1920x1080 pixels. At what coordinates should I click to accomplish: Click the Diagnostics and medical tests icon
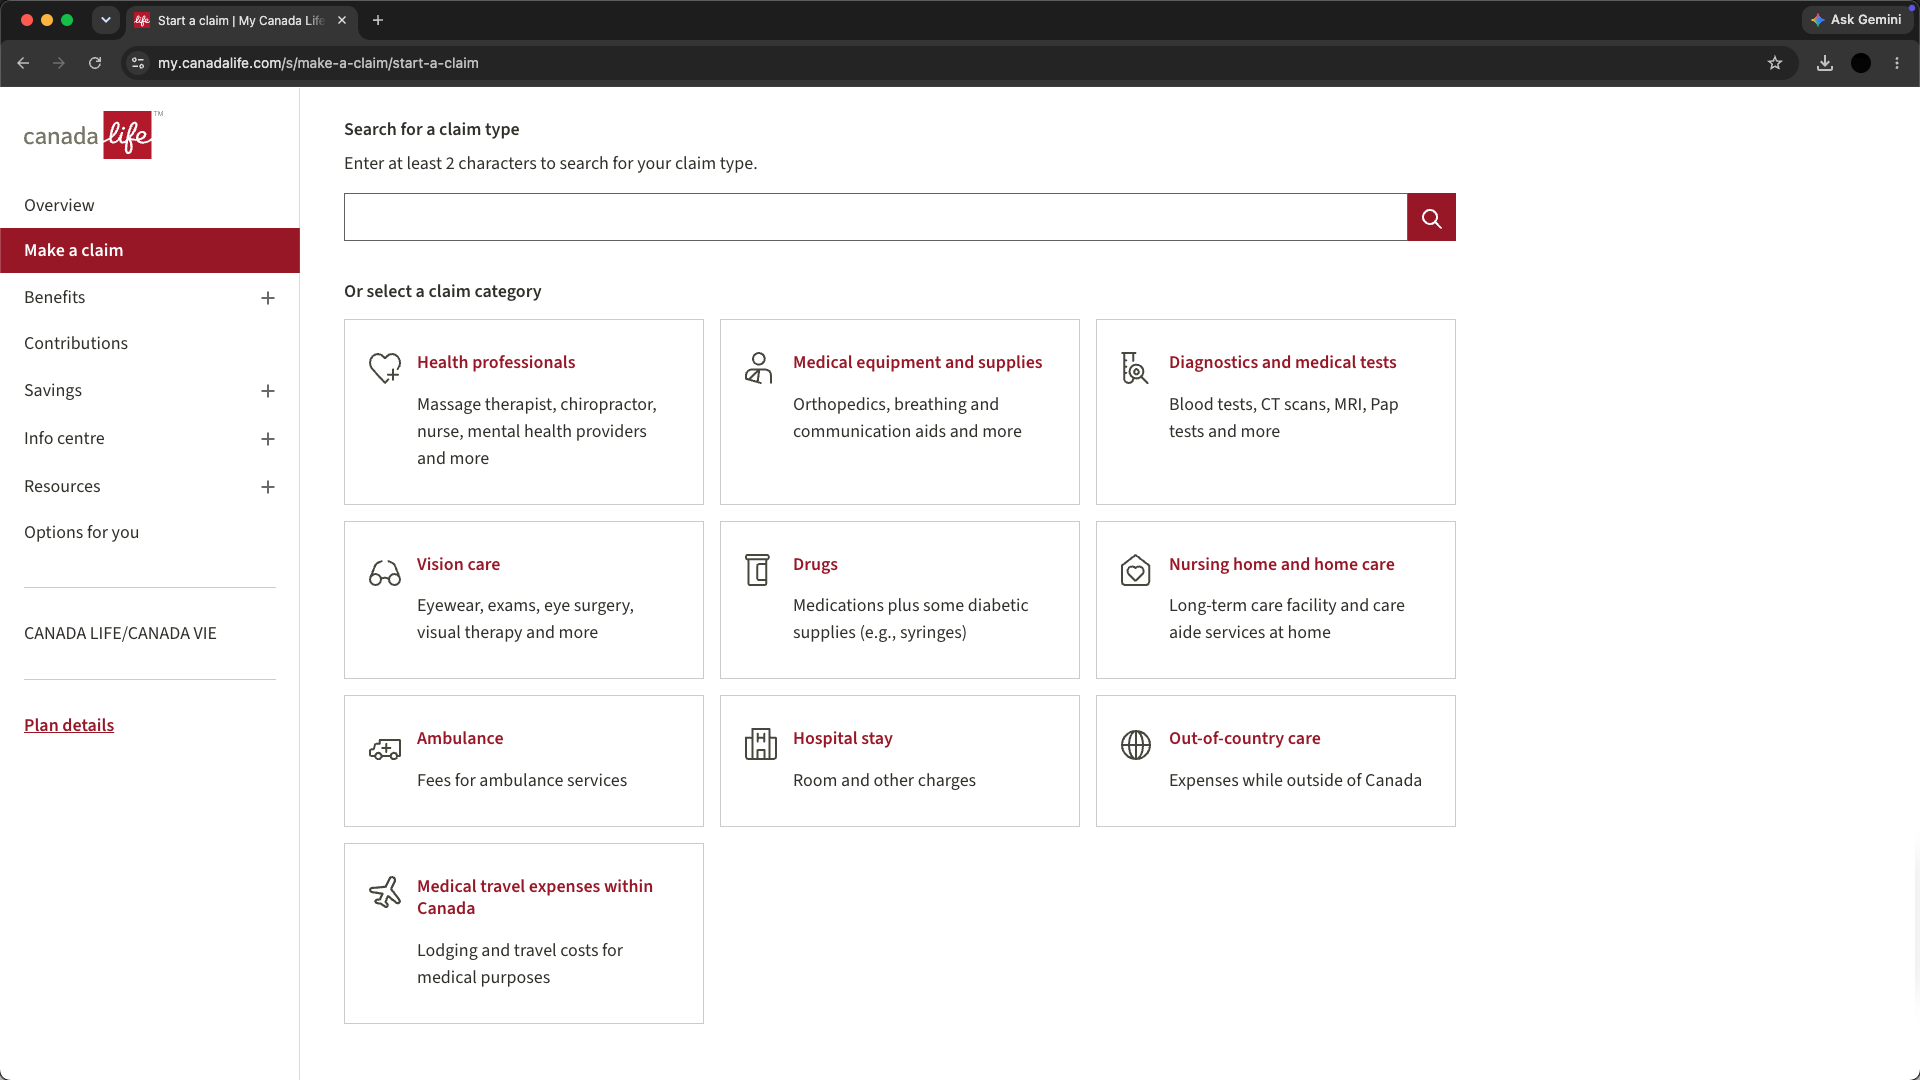(x=1135, y=368)
